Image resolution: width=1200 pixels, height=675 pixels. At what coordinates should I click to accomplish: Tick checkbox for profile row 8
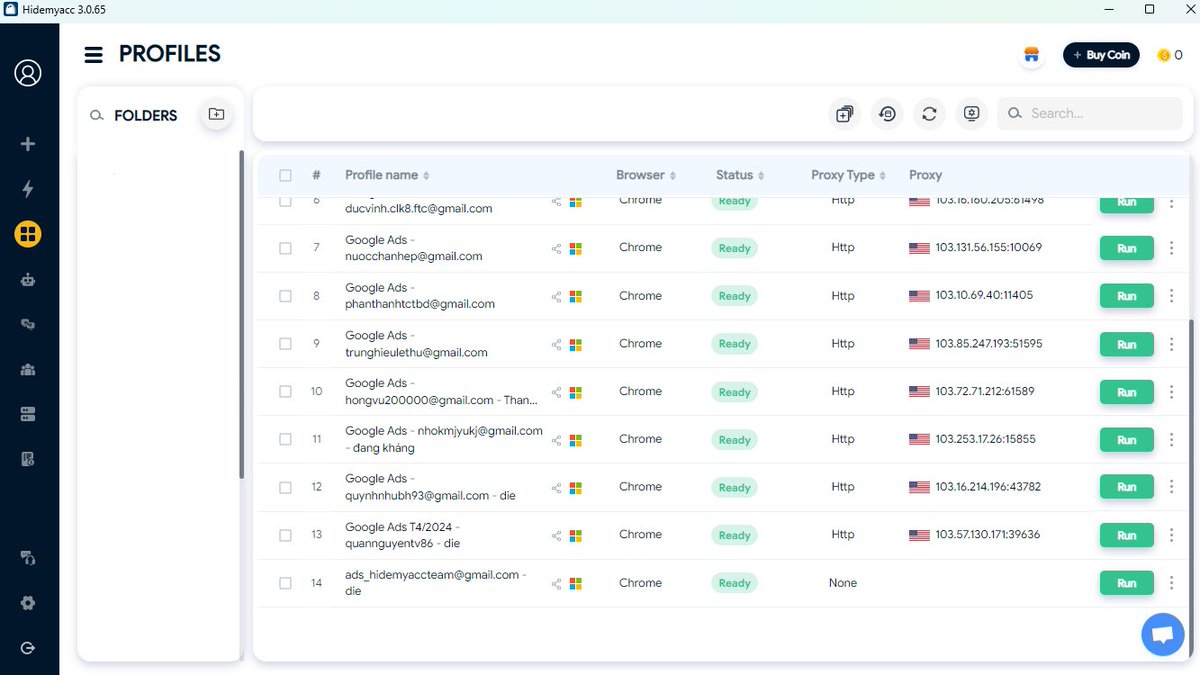285,296
